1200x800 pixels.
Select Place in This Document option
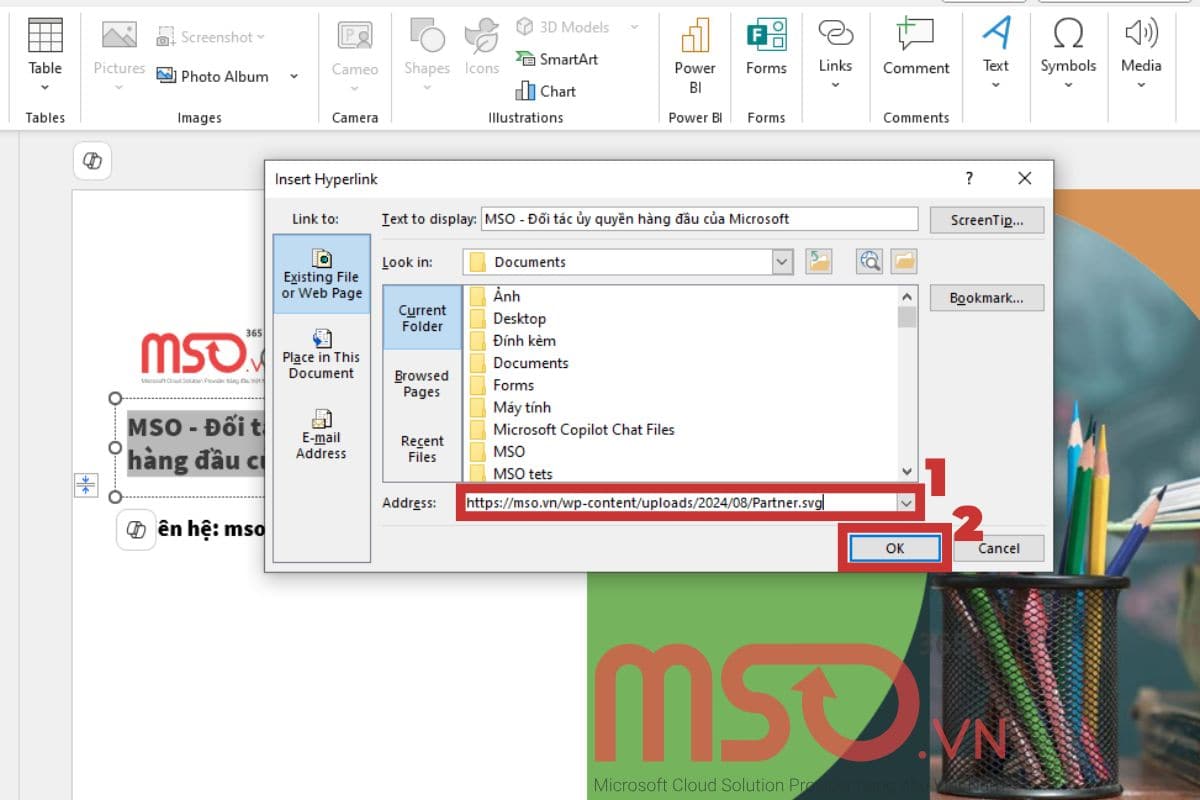tap(321, 354)
